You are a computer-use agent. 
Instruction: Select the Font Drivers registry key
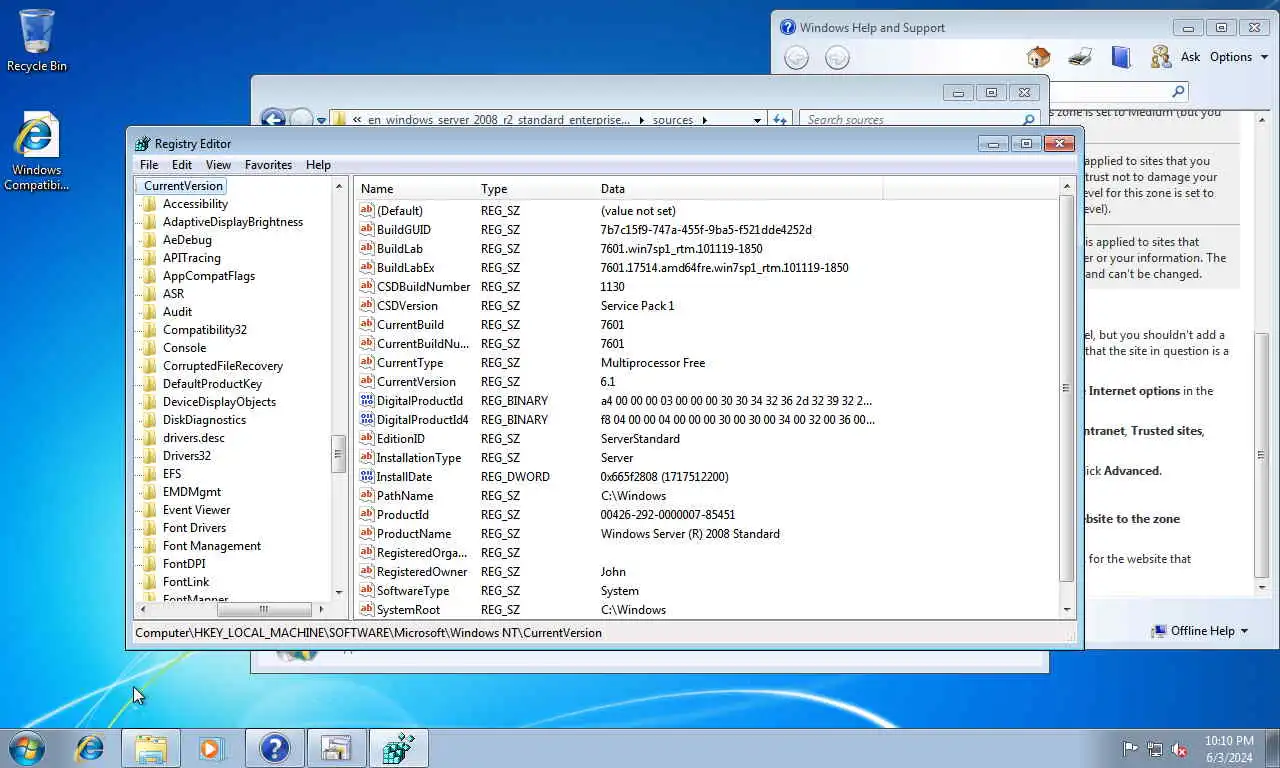click(194, 528)
